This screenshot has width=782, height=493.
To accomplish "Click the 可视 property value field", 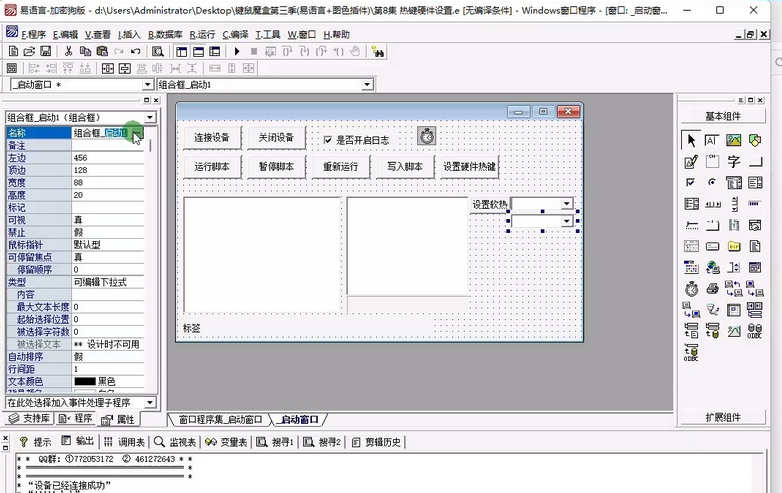I will pyautogui.click(x=108, y=220).
